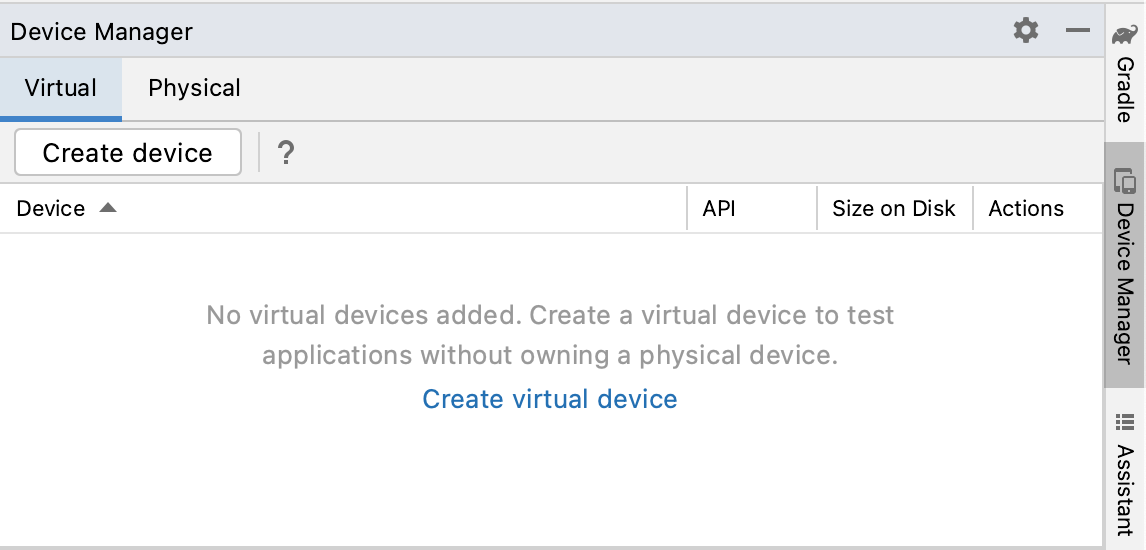
Task: Toggle the Device column sort arrow
Action: 108,208
